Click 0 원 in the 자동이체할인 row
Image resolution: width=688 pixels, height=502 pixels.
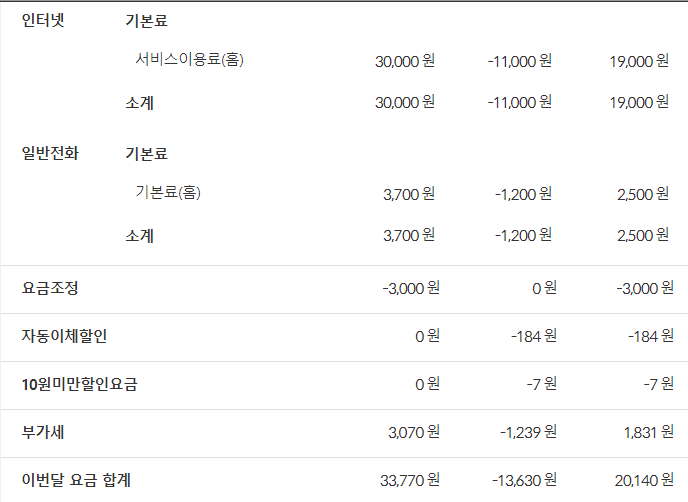point(427,336)
